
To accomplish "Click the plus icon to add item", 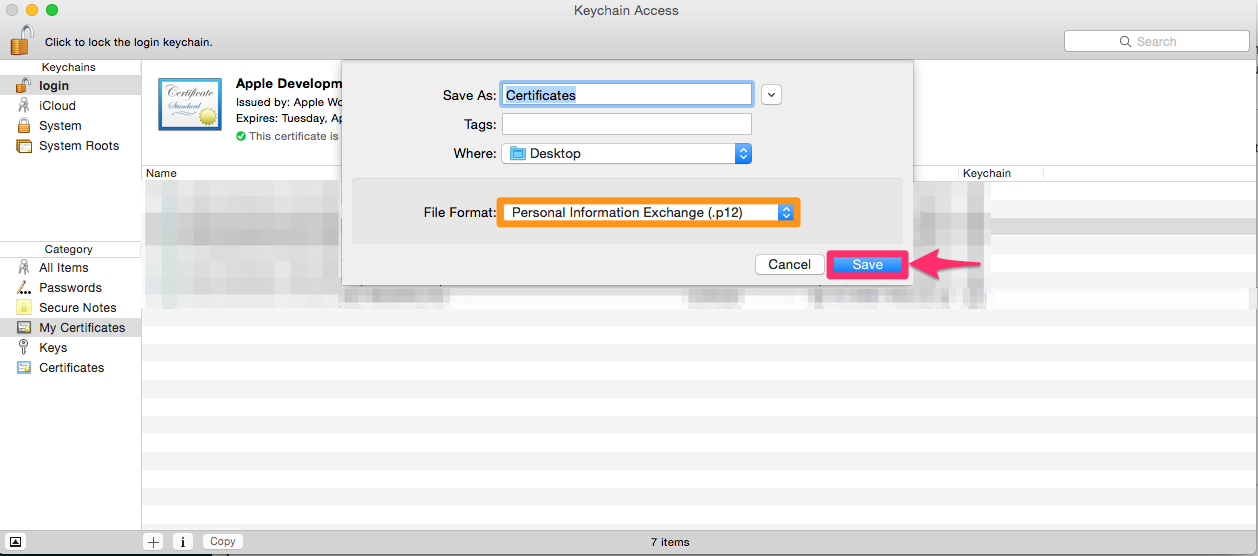I will coord(153,541).
